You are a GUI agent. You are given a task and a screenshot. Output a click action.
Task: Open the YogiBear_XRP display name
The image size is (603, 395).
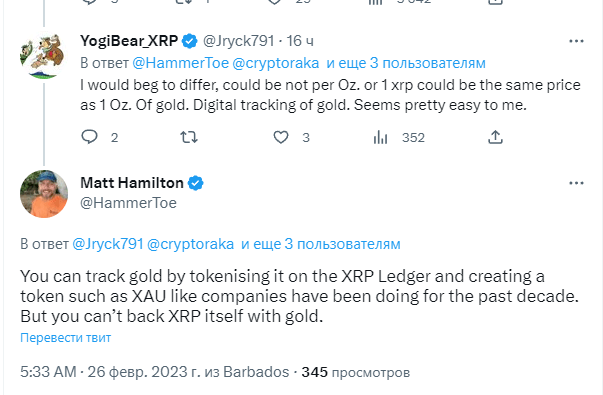[129, 40]
